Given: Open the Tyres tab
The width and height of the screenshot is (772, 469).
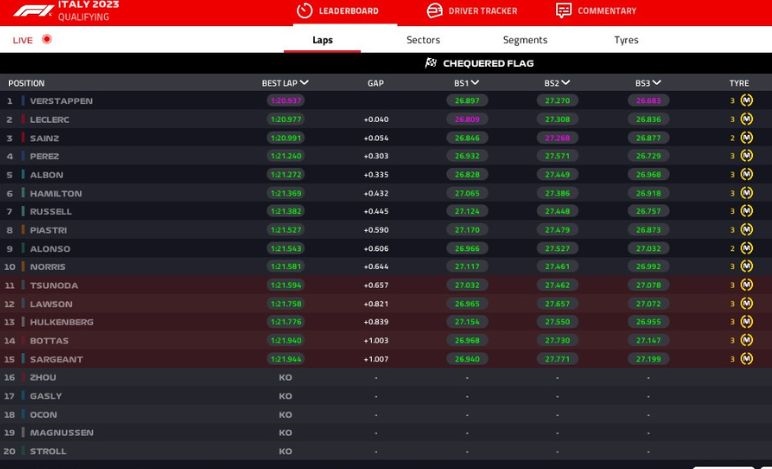Looking at the screenshot, I should point(626,40).
